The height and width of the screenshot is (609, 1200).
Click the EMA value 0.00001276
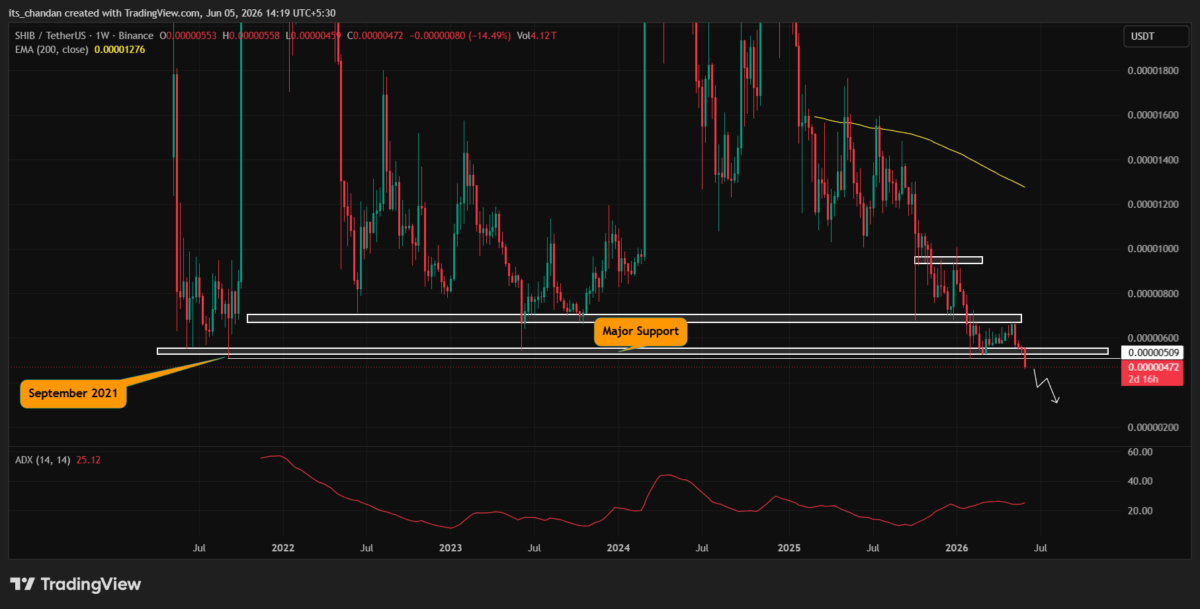(x=120, y=49)
